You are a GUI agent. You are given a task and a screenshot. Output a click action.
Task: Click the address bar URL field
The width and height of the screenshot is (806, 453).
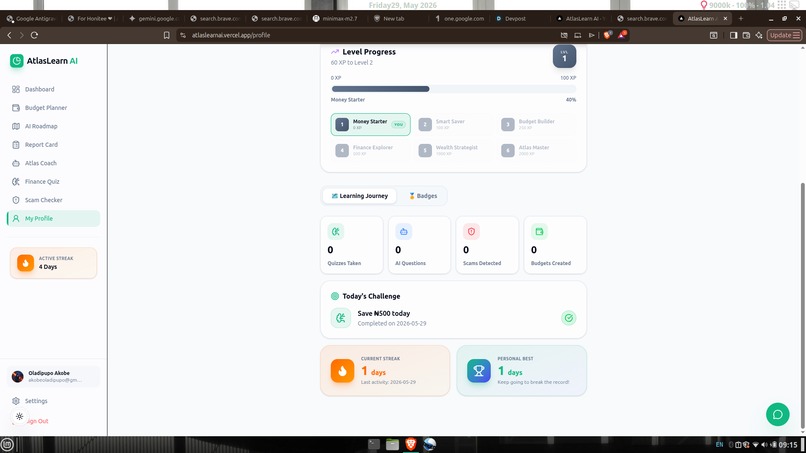(367, 35)
